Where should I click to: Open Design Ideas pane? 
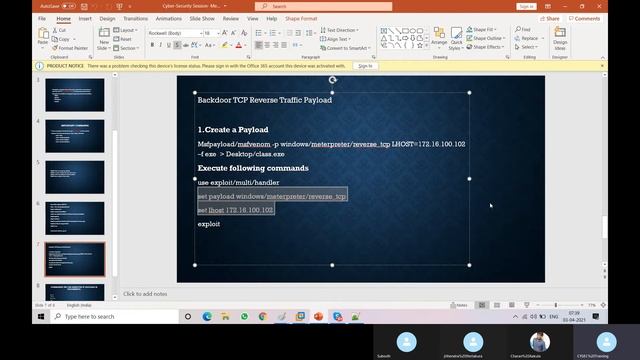pyautogui.click(x=560, y=38)
